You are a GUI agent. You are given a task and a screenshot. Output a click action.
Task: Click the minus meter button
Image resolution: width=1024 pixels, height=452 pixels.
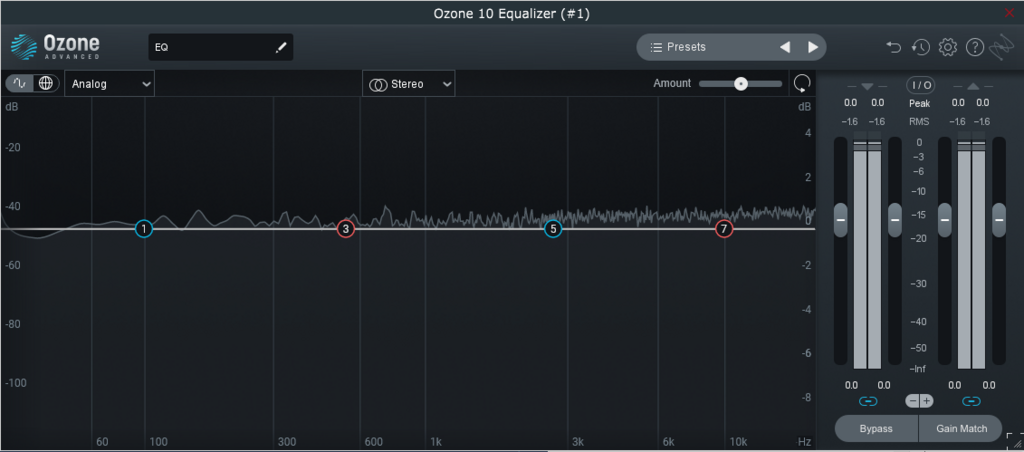(x=913, y=401)
